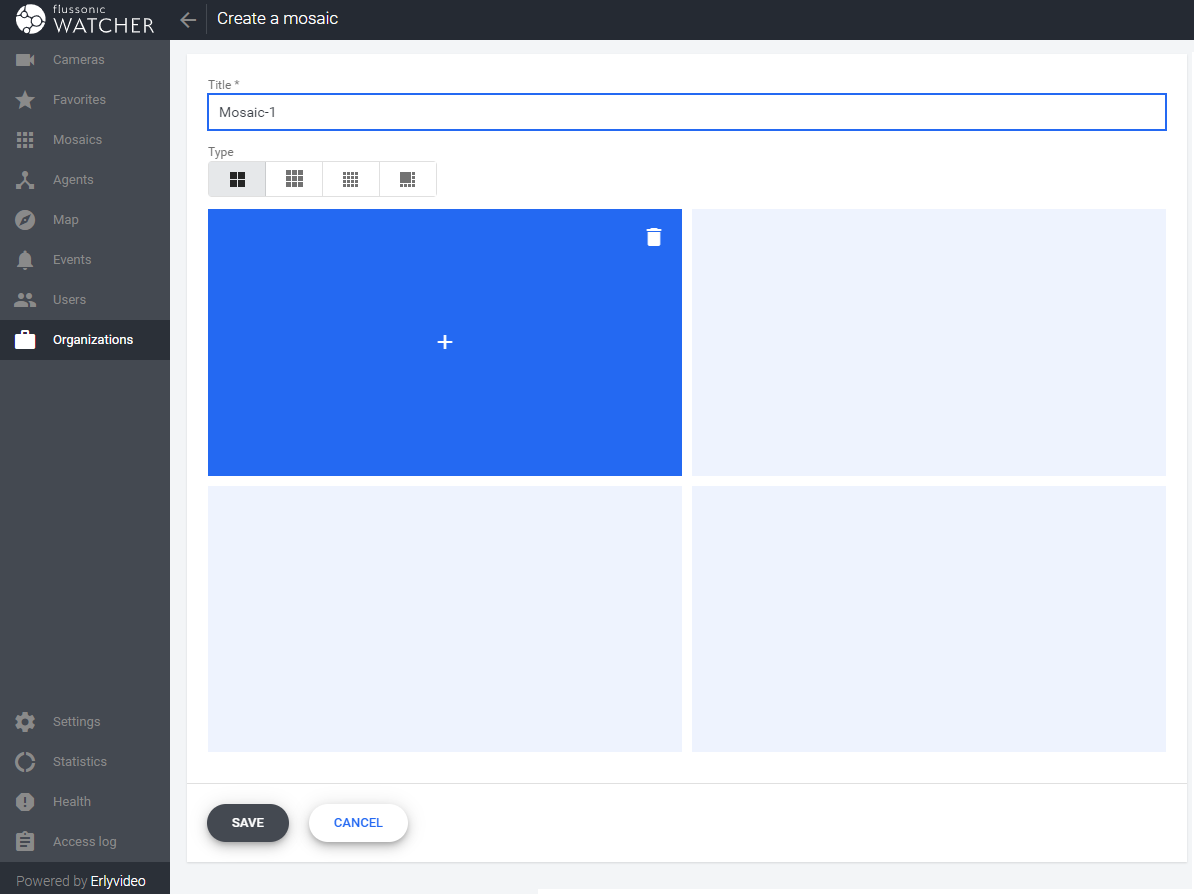This screenshot has height=894, width=1194.
Task: Click the trash icon in the selected cell
Action: pyautogui.click(x=654, y=237)
